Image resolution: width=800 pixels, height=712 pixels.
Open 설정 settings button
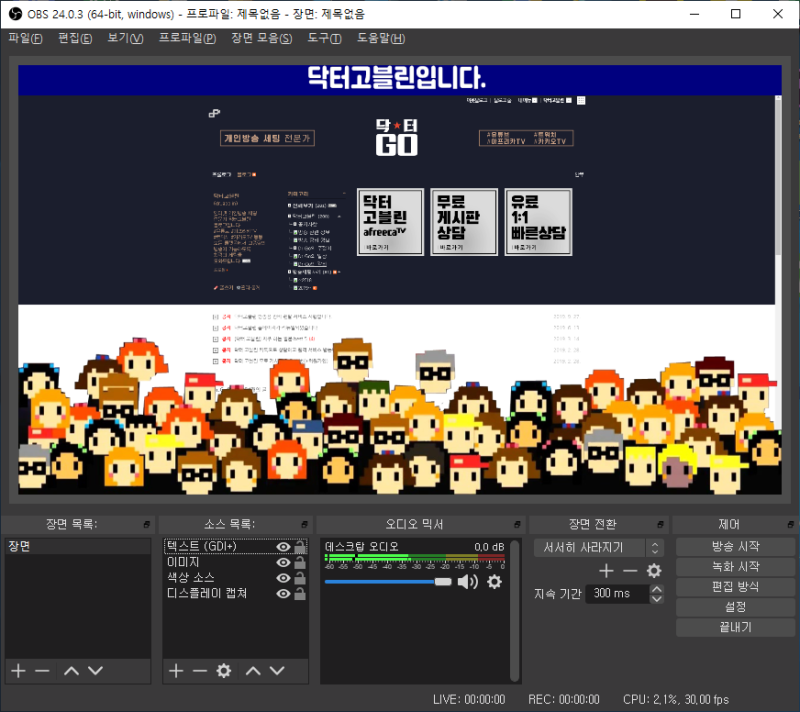point(735,607)
